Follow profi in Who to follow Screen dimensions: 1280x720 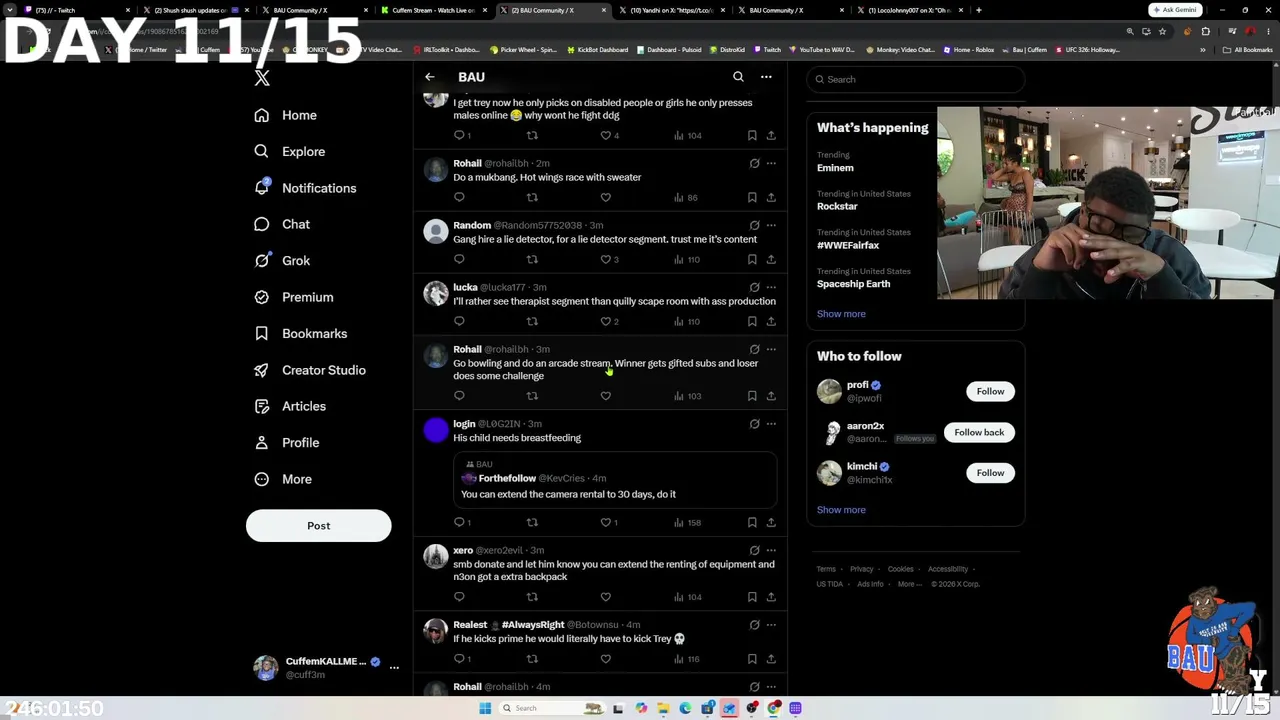[990, 392]
